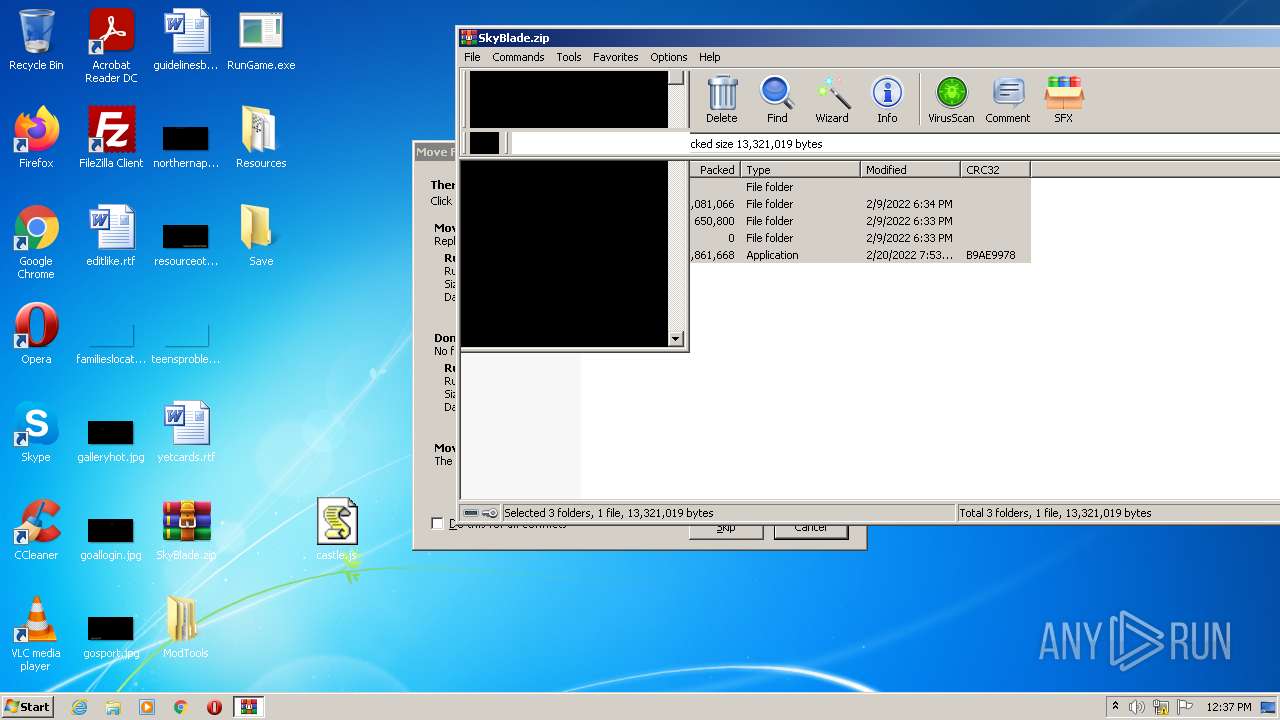The image size is (1280, 720).
Task: Show archive Info from toolbar
Action: coord(887,100)
